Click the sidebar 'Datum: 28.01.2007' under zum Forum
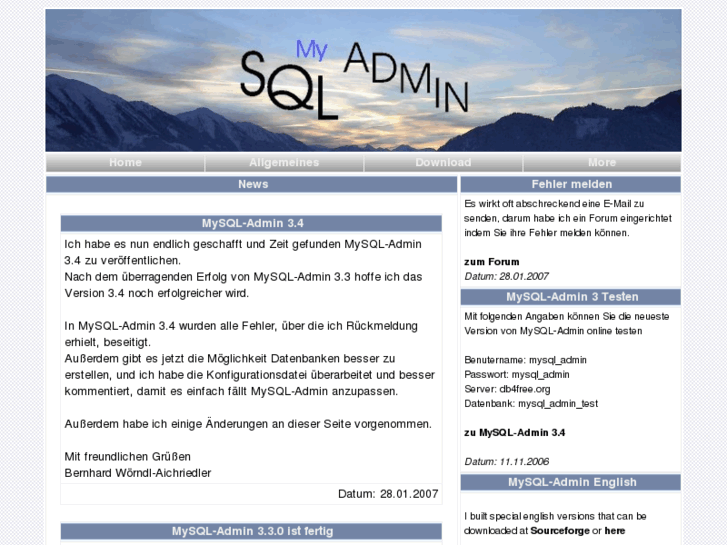 pyautogui.click(x=506, y=276)
